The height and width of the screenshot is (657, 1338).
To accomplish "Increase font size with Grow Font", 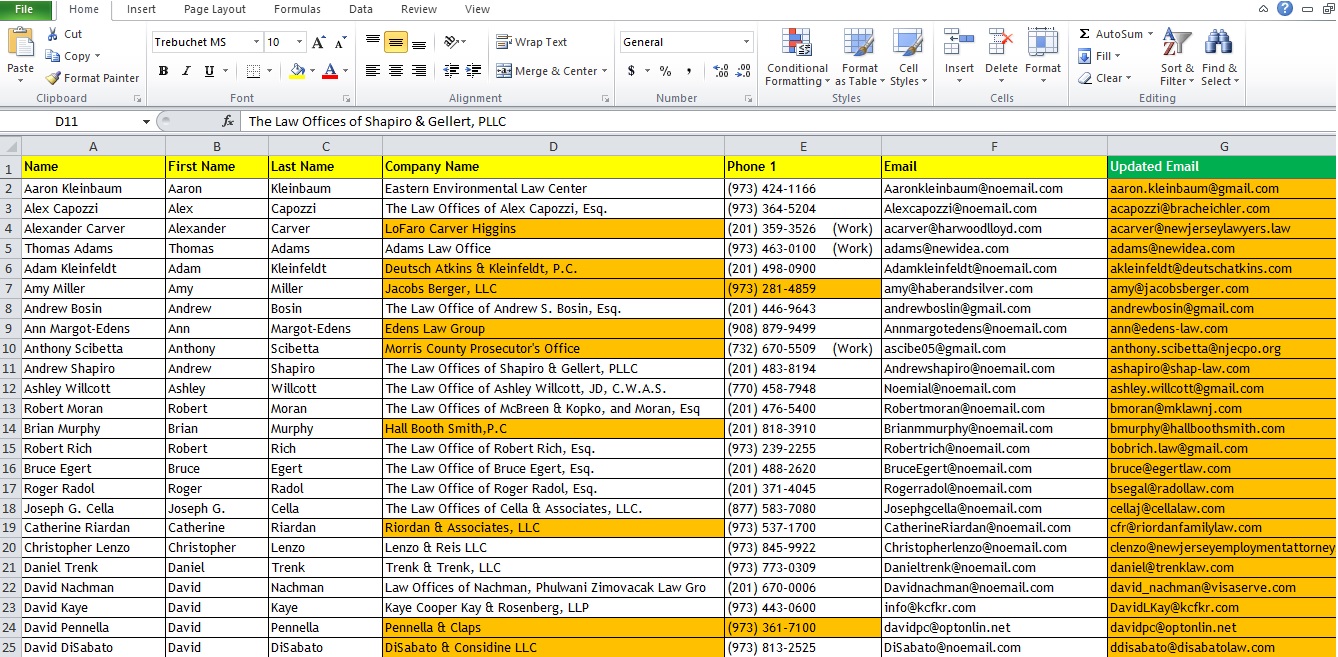I will 318,42.
